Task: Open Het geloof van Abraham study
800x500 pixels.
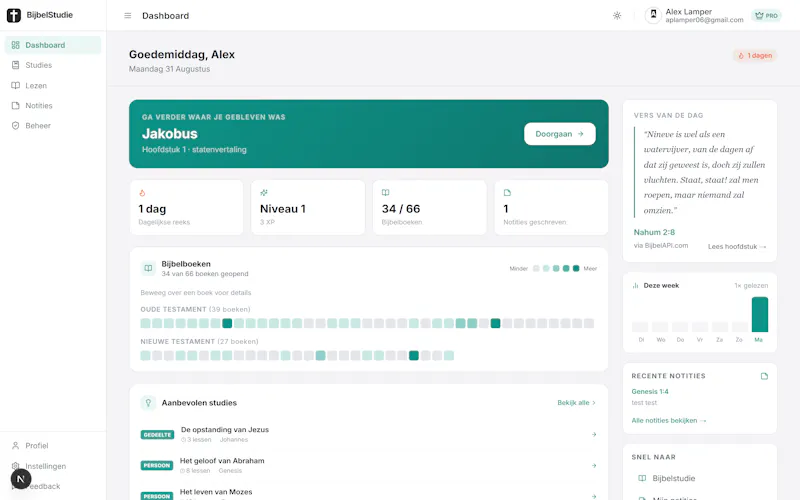Action: point(368,465)
